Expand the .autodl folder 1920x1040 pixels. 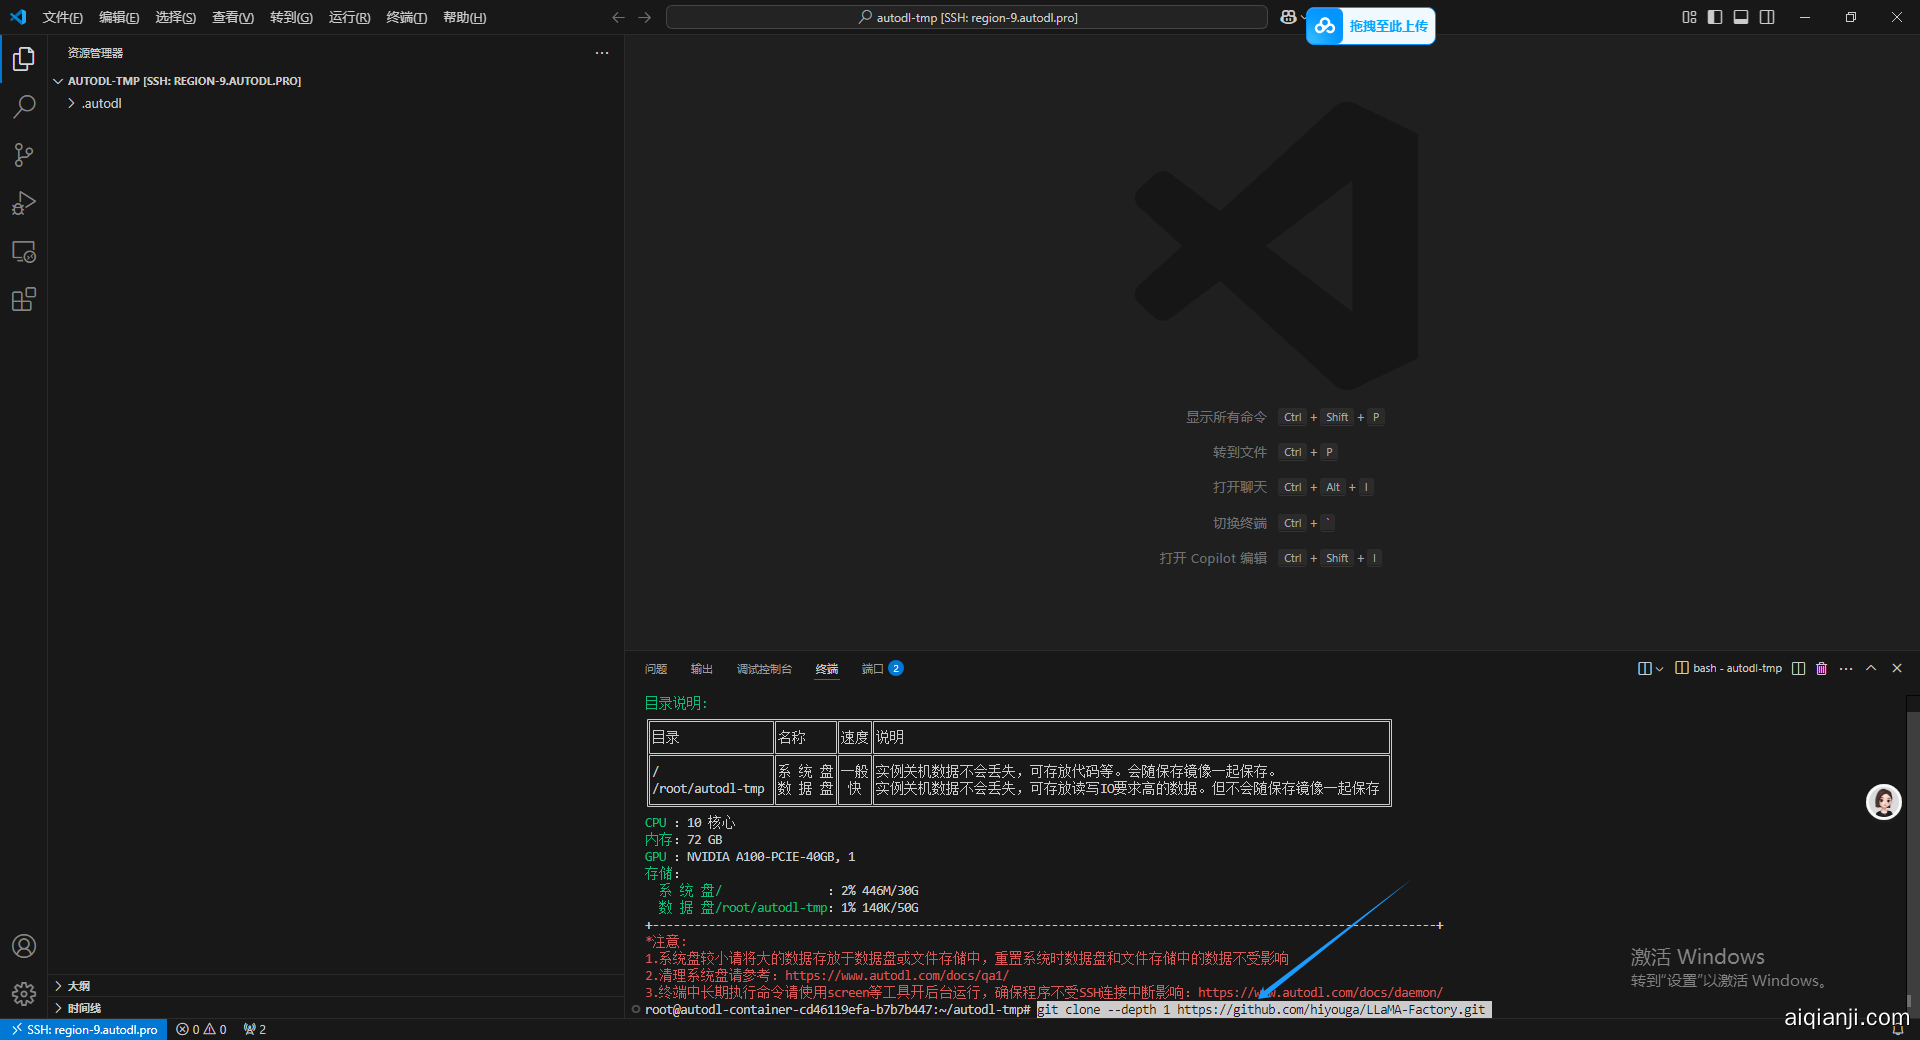101,103
